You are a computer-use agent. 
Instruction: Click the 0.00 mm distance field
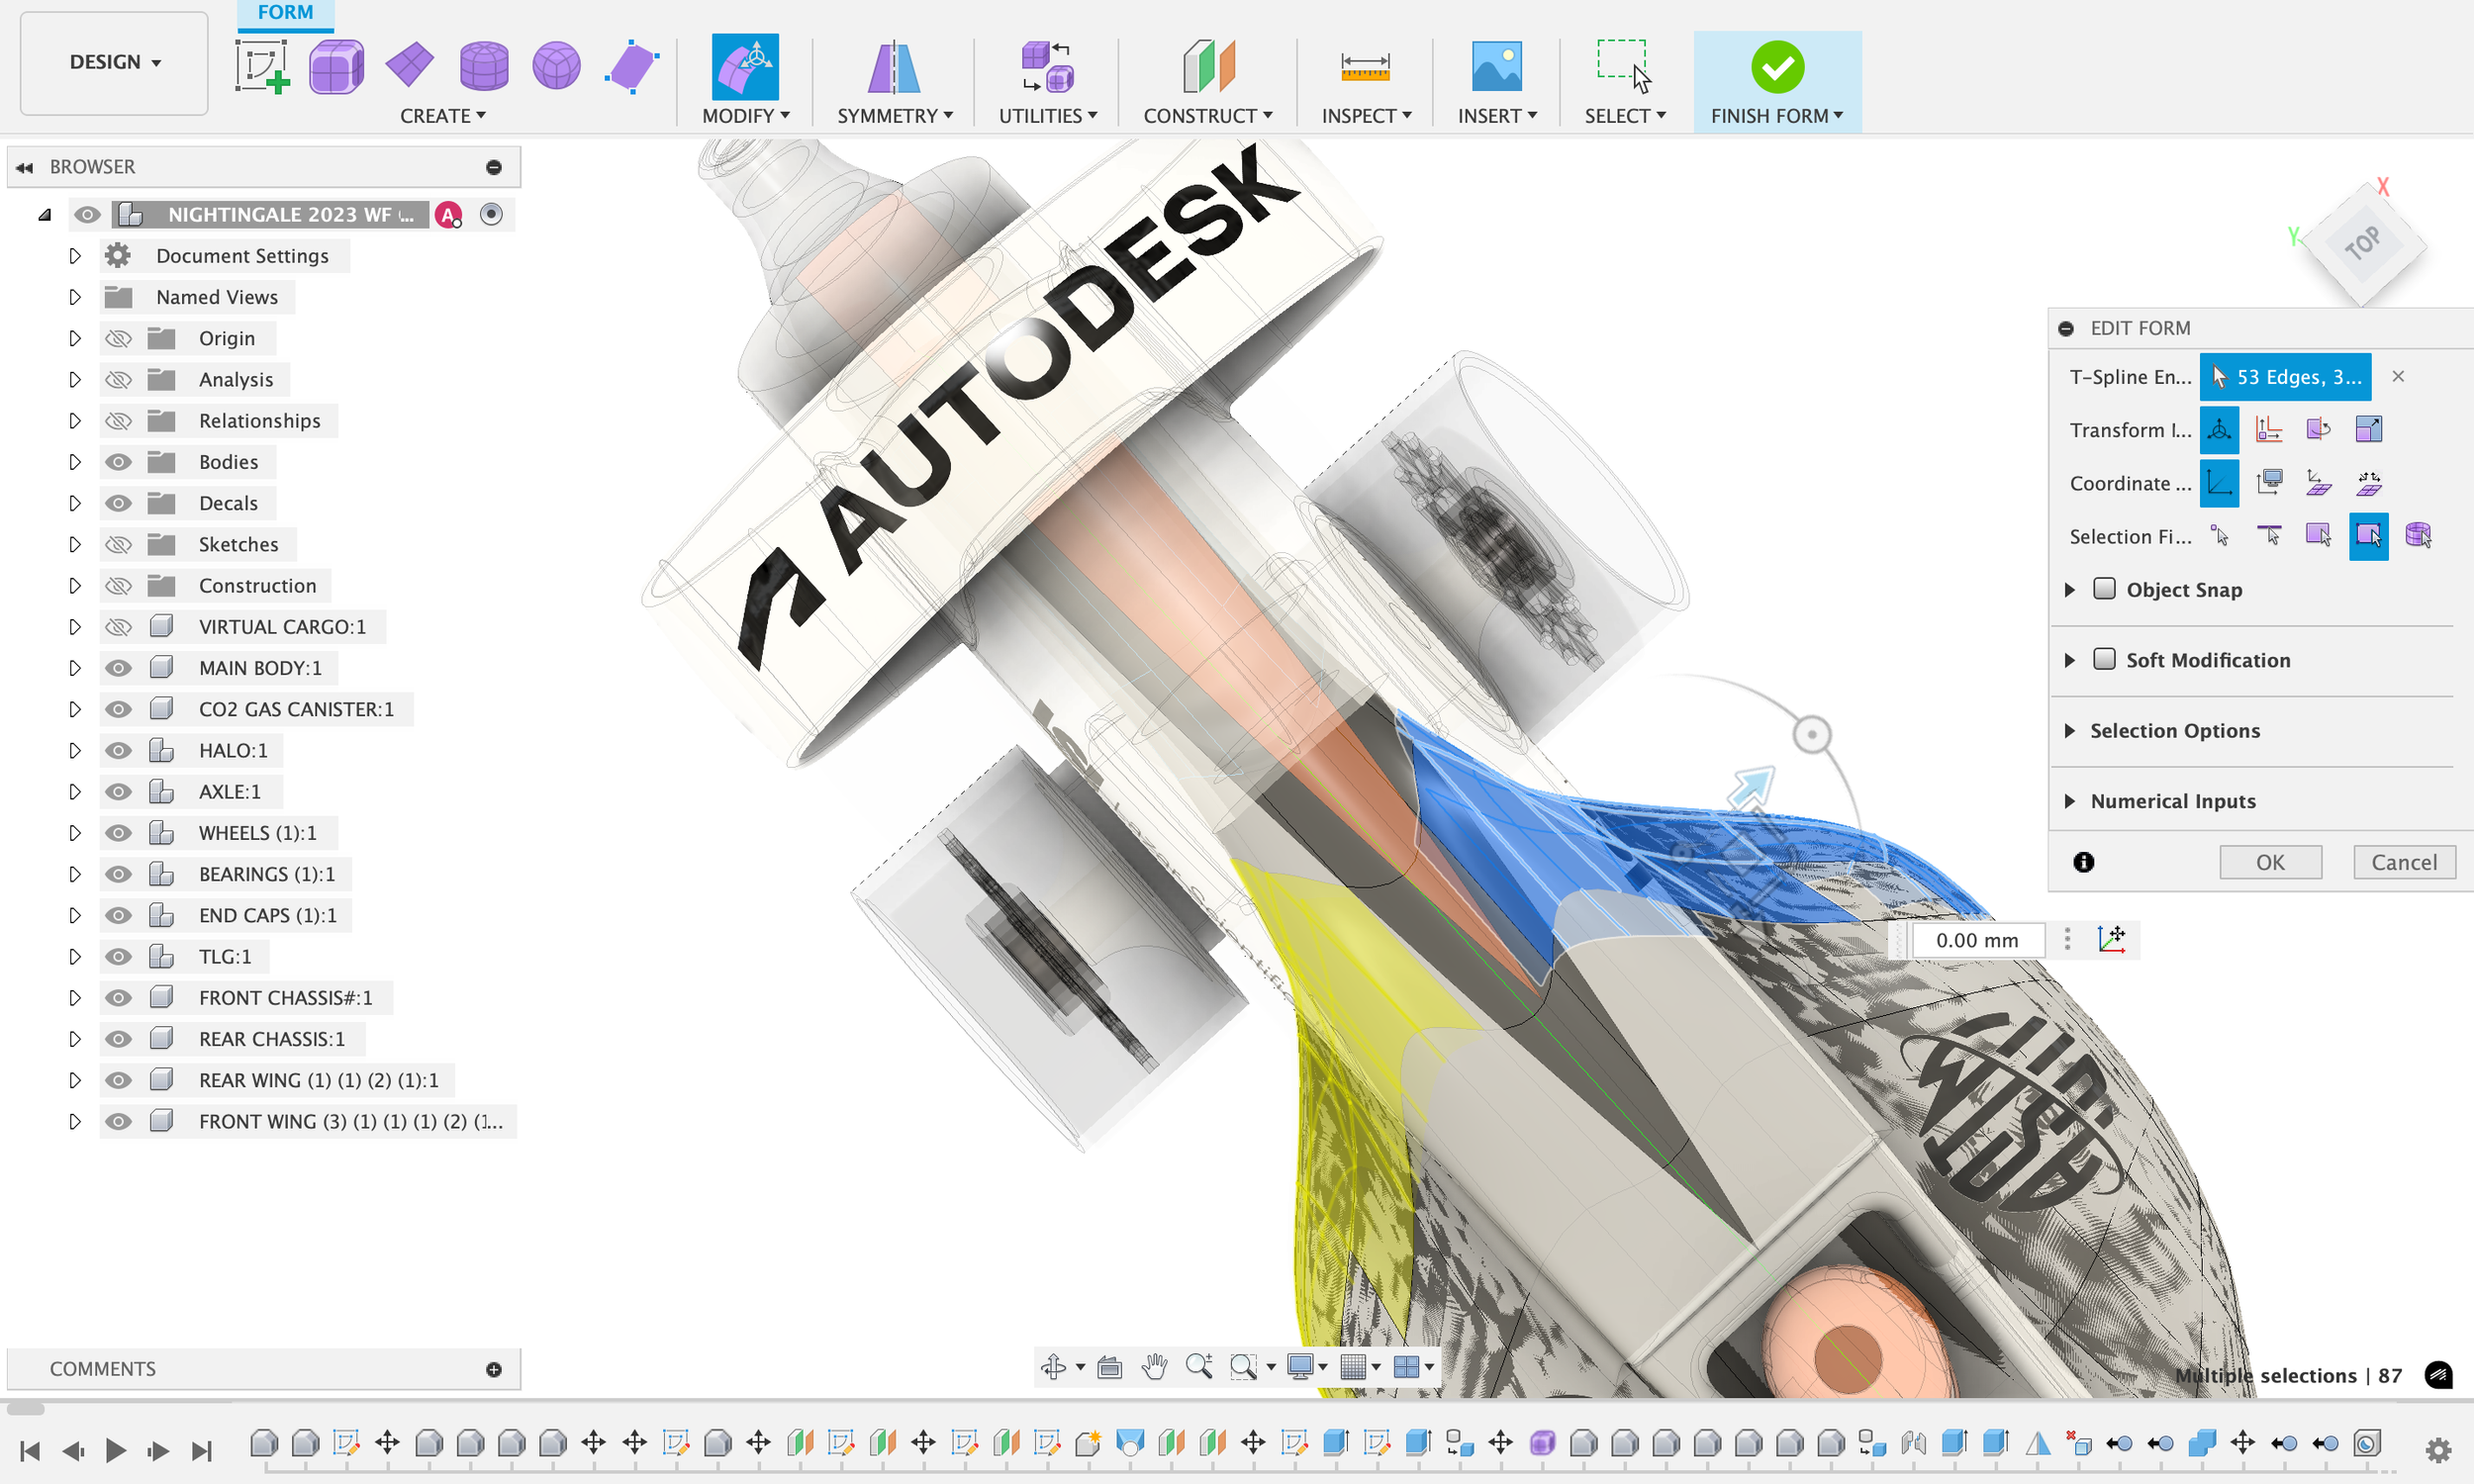click(1977, 940)
